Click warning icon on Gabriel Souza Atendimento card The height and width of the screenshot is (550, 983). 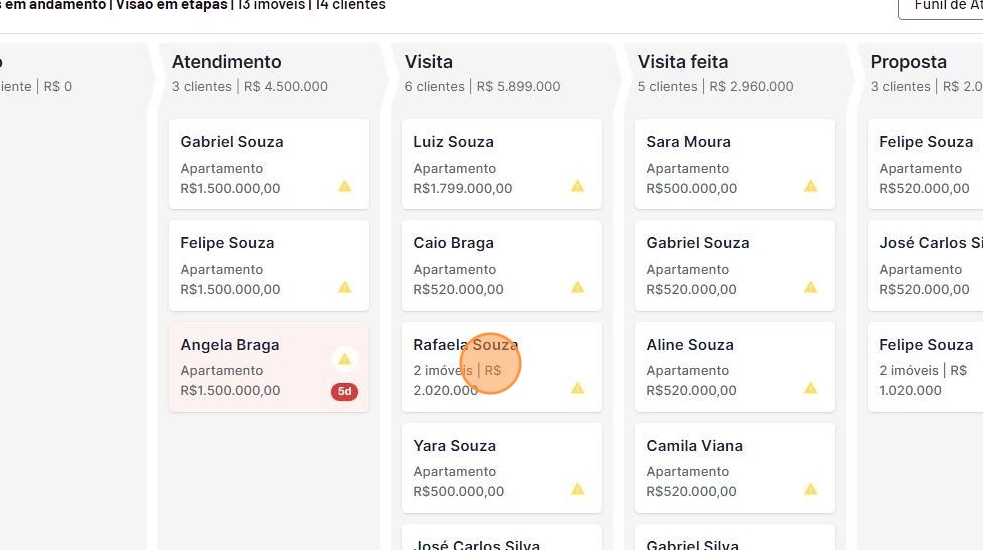click(345, 186)
